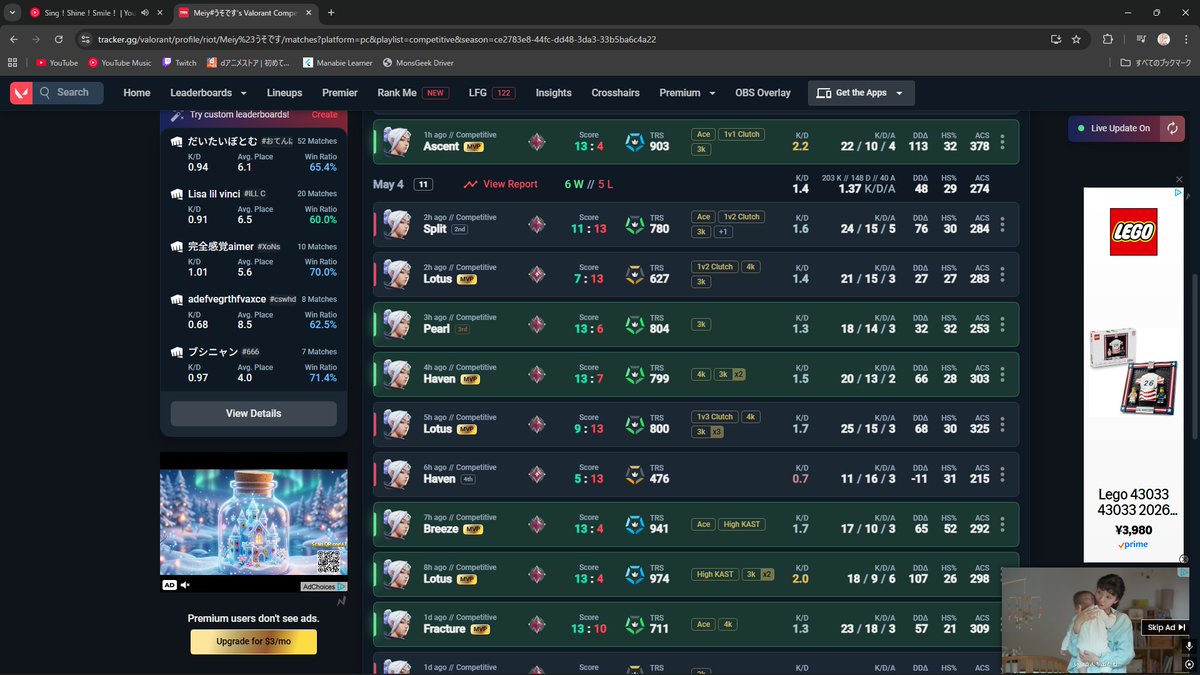Open the Twitch bookmark
This screenshot has width=1200, height=675.
[179, 62]
